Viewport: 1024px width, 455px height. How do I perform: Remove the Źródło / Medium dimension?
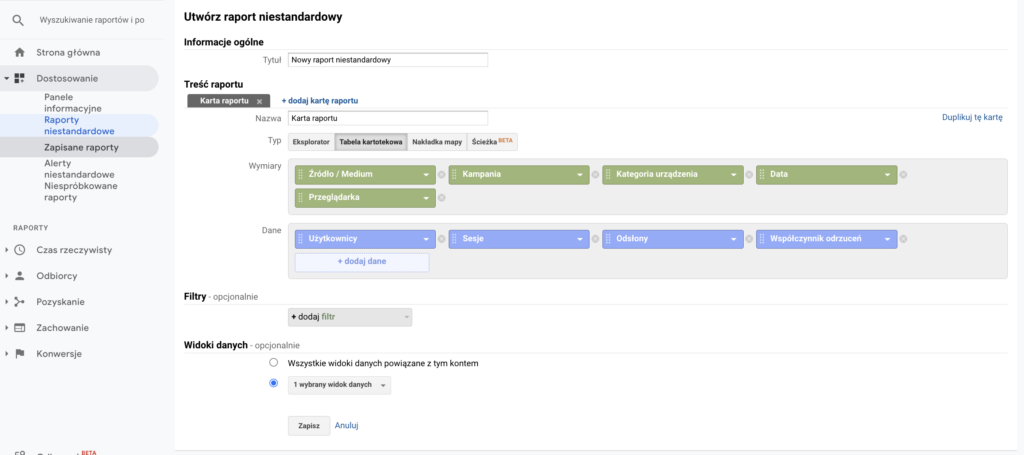point(441,175)
